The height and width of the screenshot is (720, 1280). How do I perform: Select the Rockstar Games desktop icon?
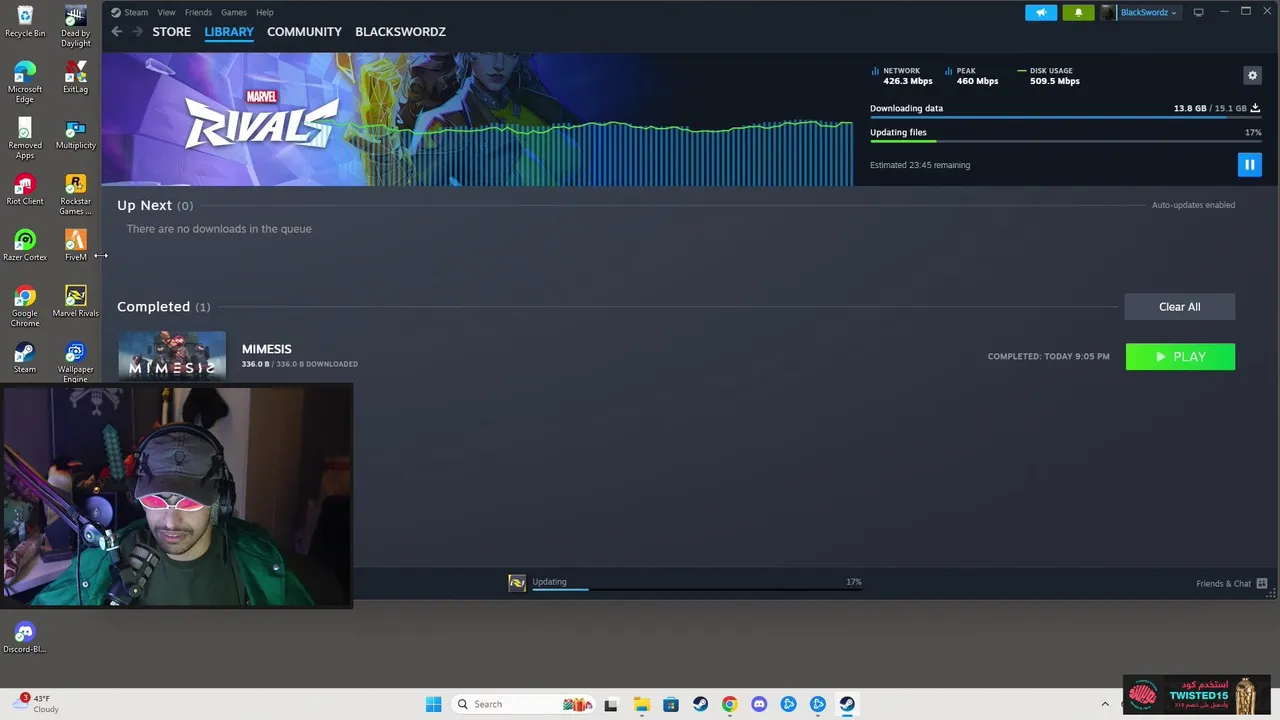click(x=75, y=194)
